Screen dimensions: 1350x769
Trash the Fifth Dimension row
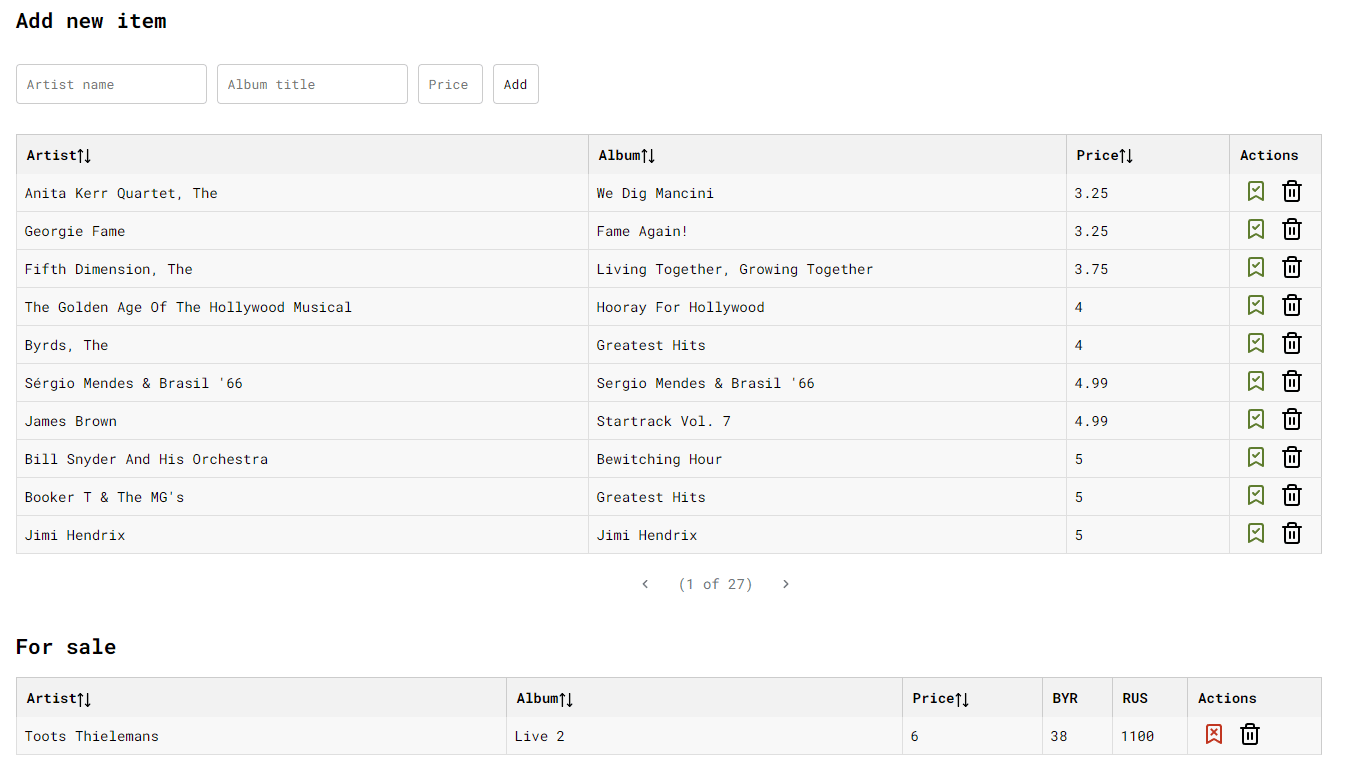click(x=1292, y=268)
